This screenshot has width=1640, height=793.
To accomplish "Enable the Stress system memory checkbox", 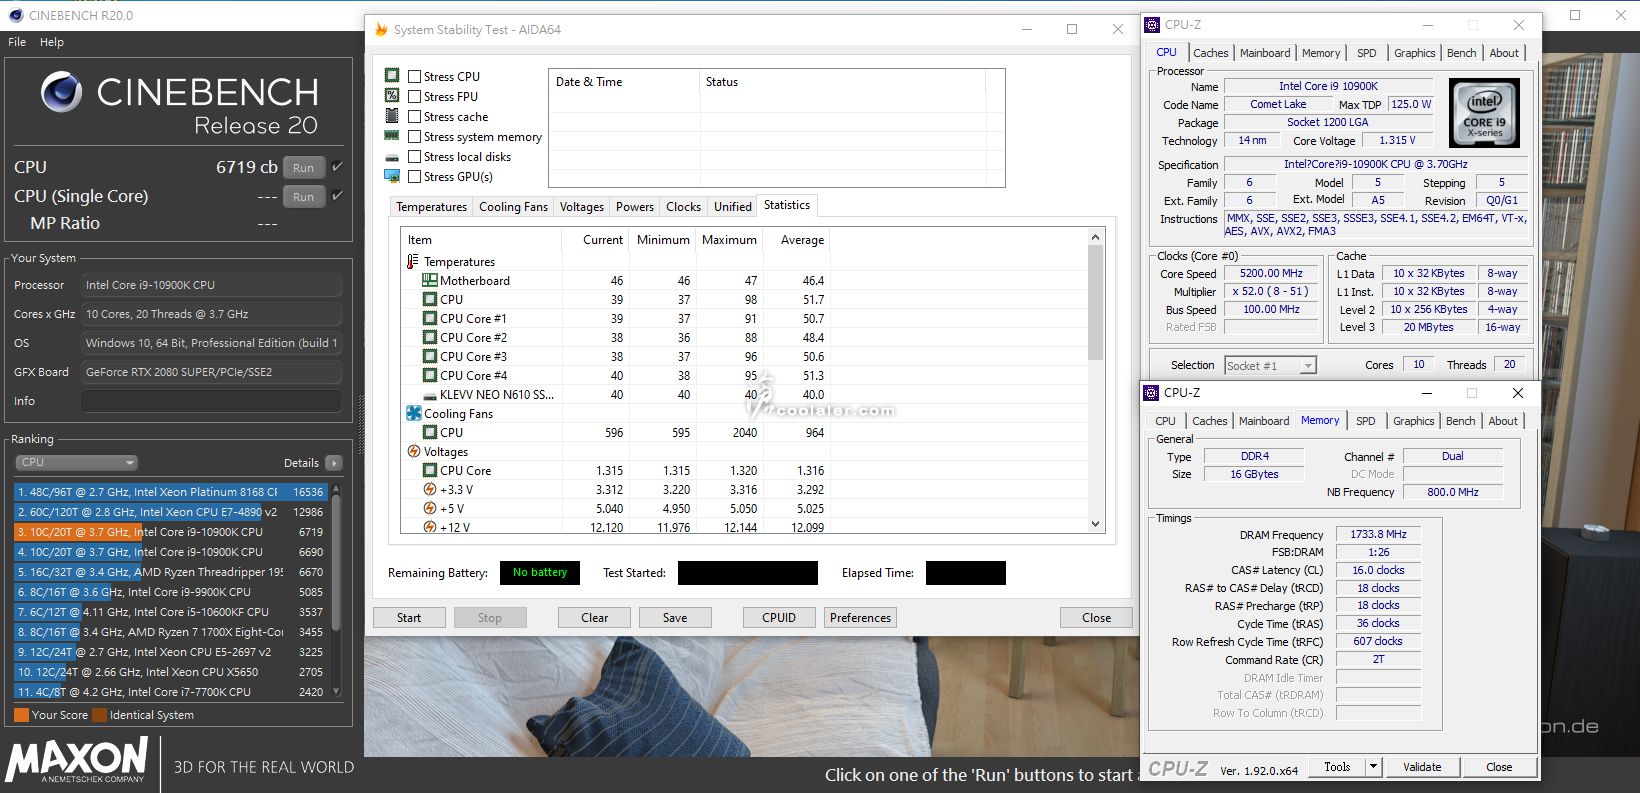I will click(414, 136).
